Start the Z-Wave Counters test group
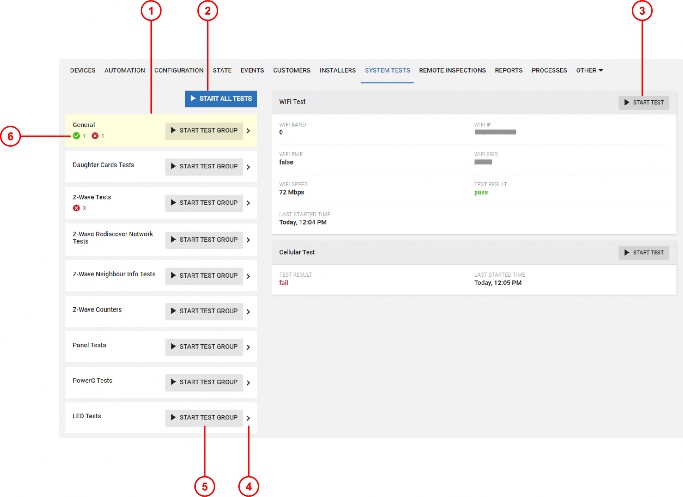This screenshot has height=497, width=683. tap(204, 311)
